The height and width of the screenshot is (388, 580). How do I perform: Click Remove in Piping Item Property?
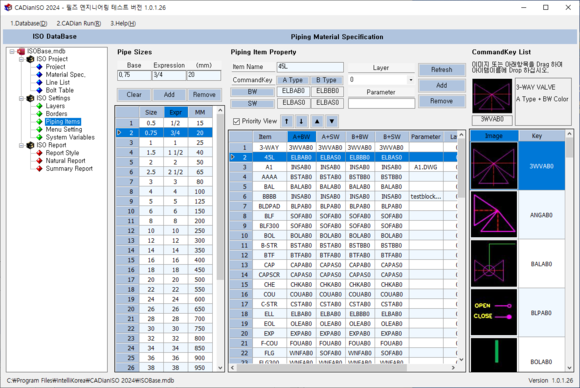[x=442, y=101]
